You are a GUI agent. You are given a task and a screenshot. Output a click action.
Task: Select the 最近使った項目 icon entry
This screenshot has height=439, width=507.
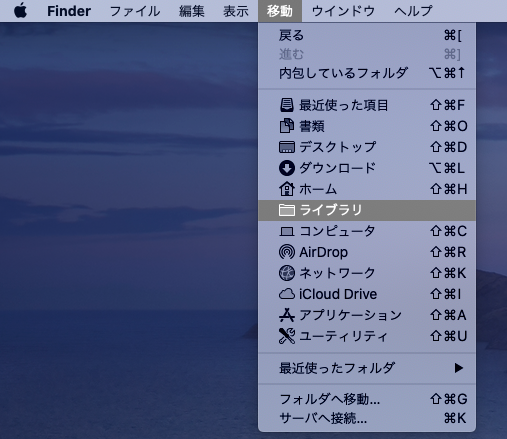pos(287,105)
